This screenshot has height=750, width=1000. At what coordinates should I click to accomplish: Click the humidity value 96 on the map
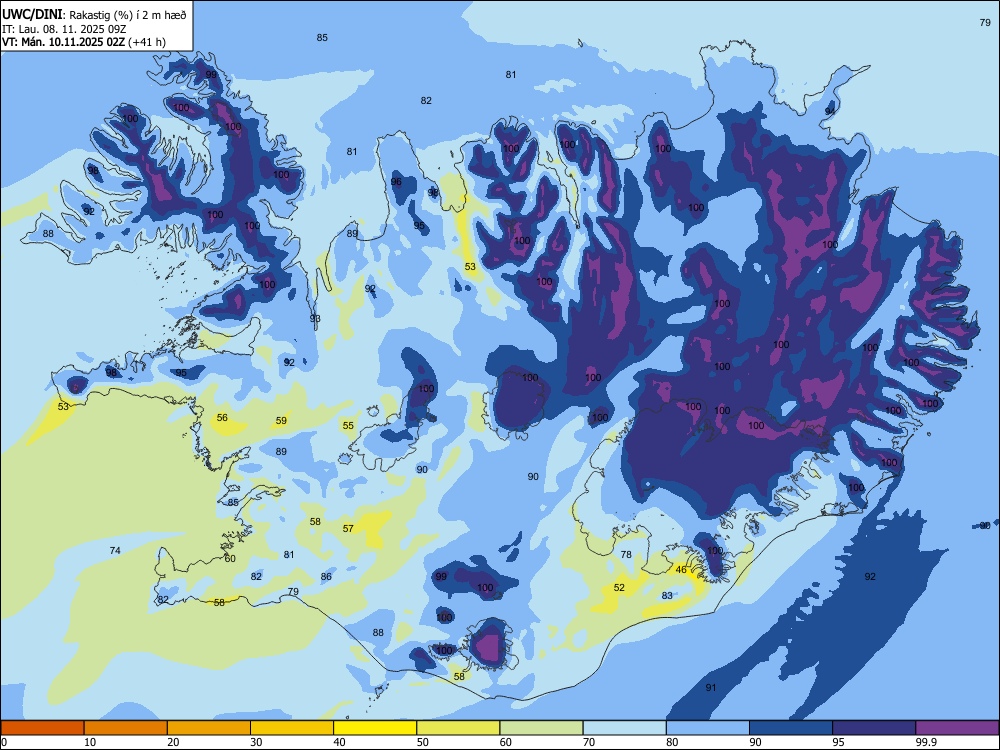(396, 182)
